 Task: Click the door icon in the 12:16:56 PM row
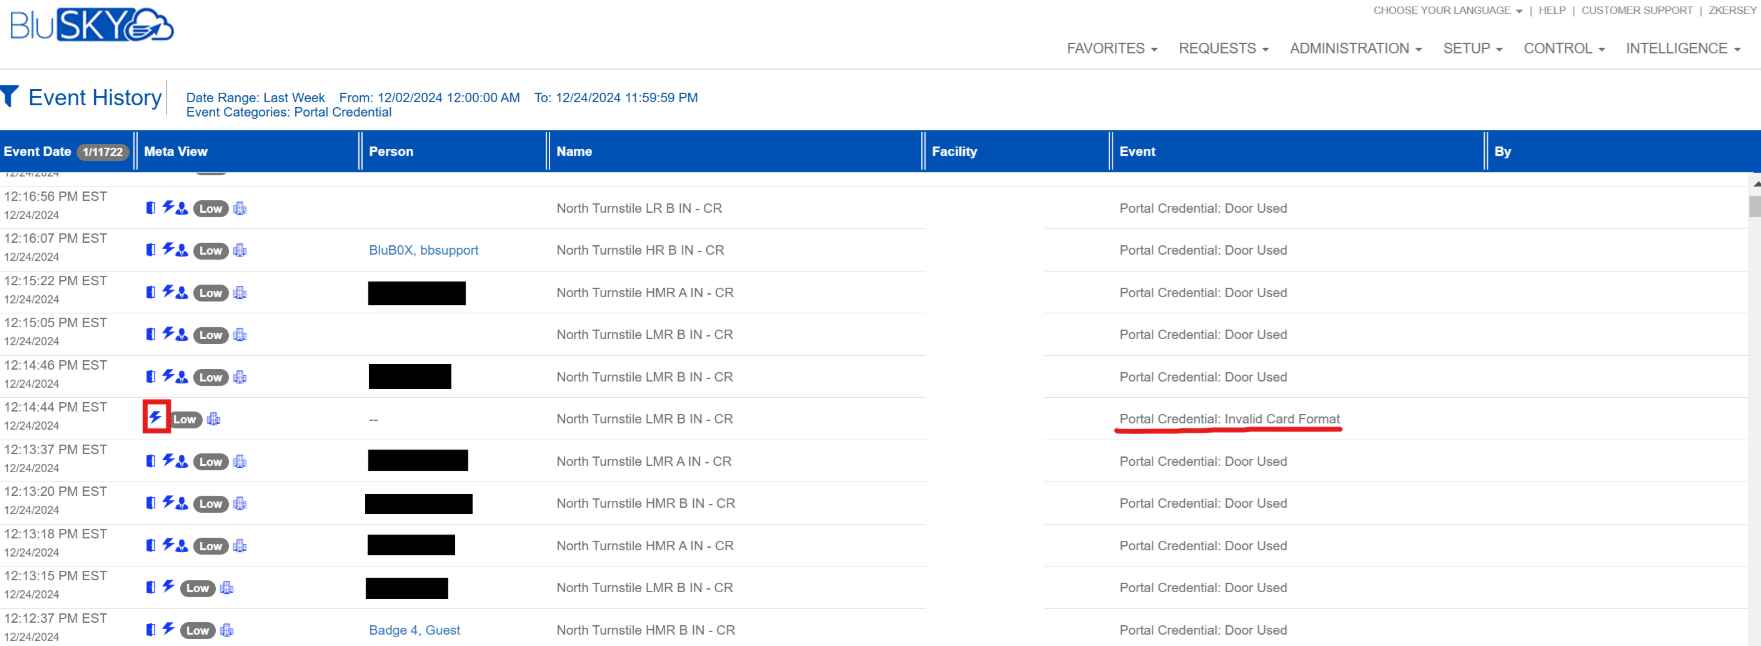click(x=151, y=208)
